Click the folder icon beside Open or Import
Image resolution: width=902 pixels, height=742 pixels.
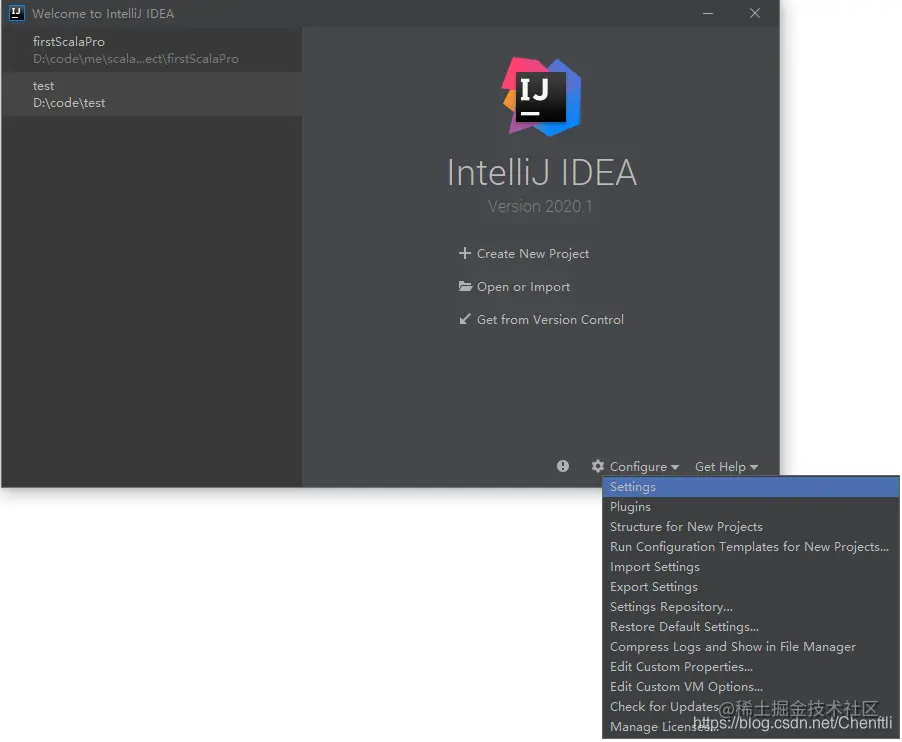pos(465,286)
